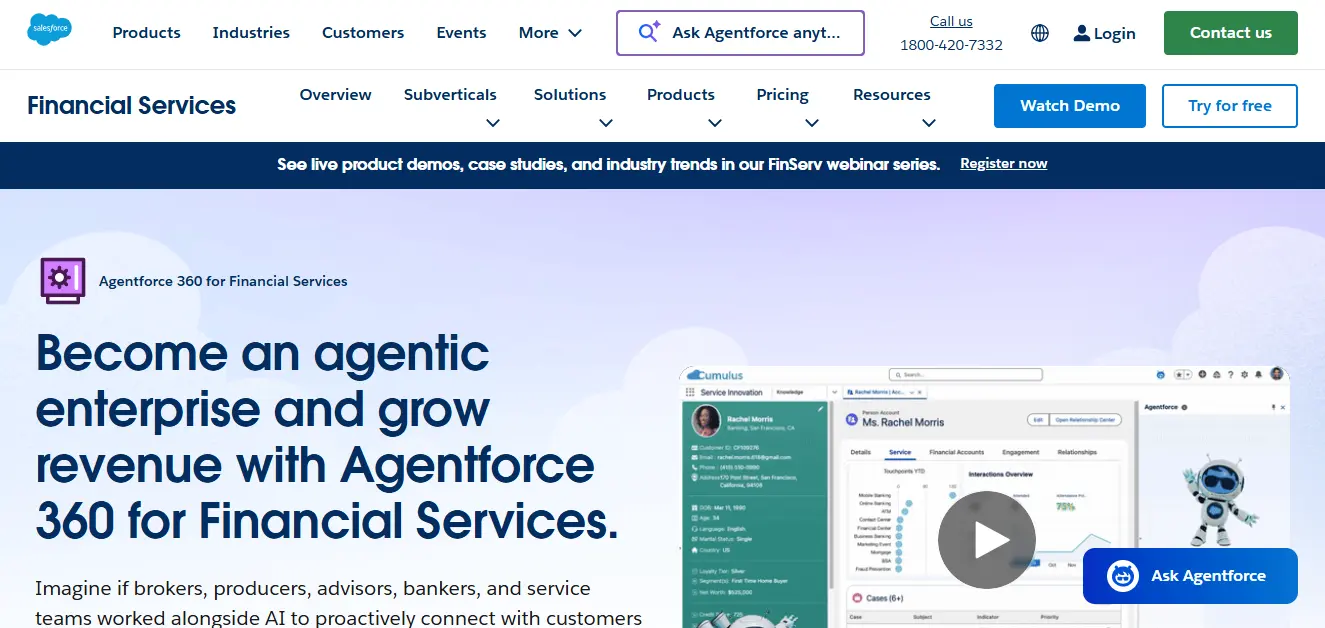The width and height of the screenshot is (1325, 628).
Task: Open the Pricing dropdown chevron
Action: coord(812,122)
